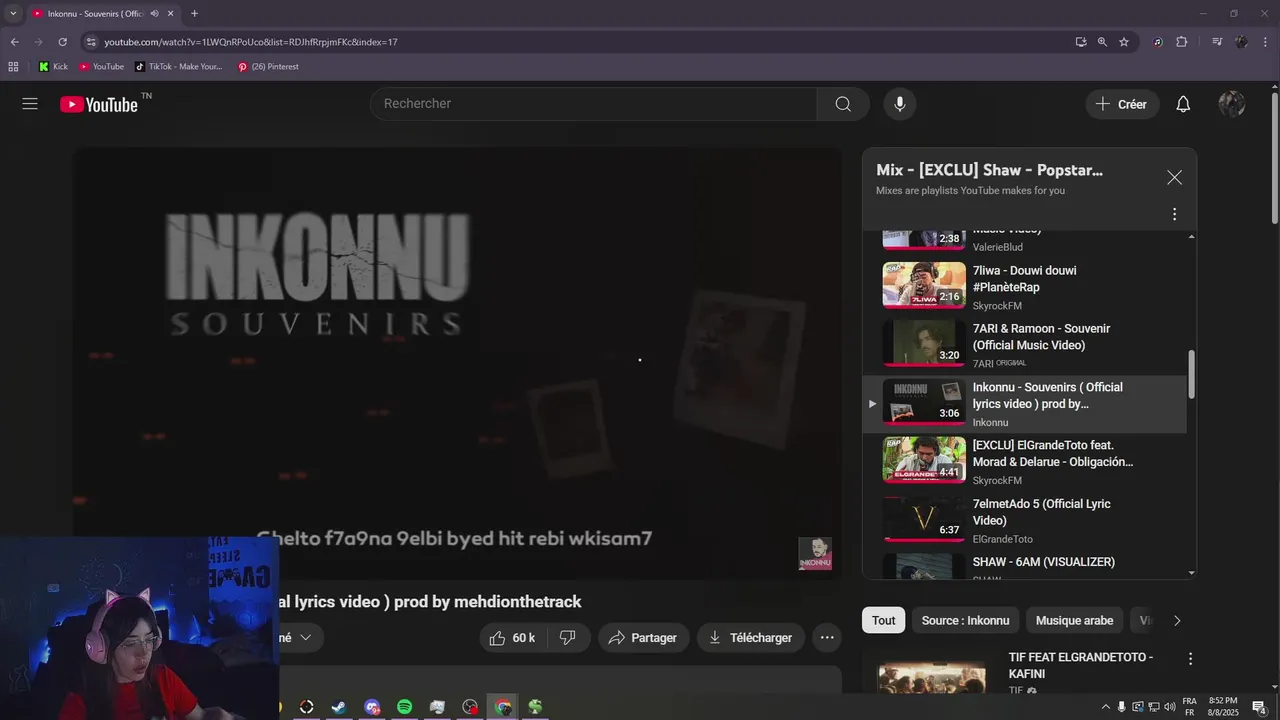This screenshot has width=1280, height=720.
Task: Open the media controls music-note icon
Action: 1217,42
